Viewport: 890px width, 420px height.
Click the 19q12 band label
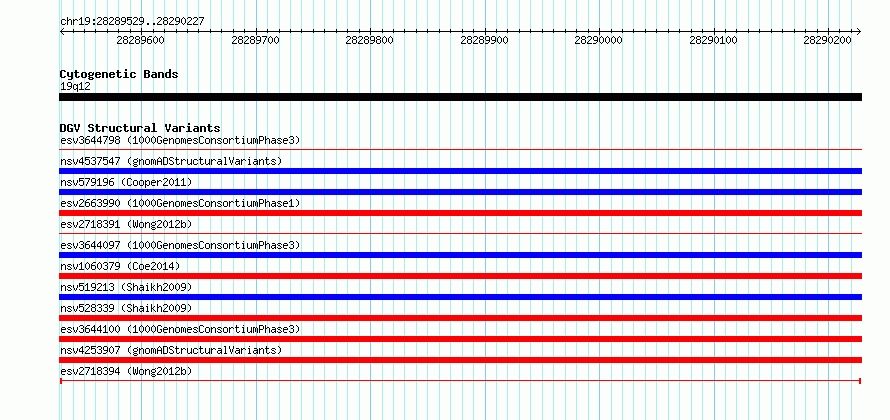click(x=75, y=87)
